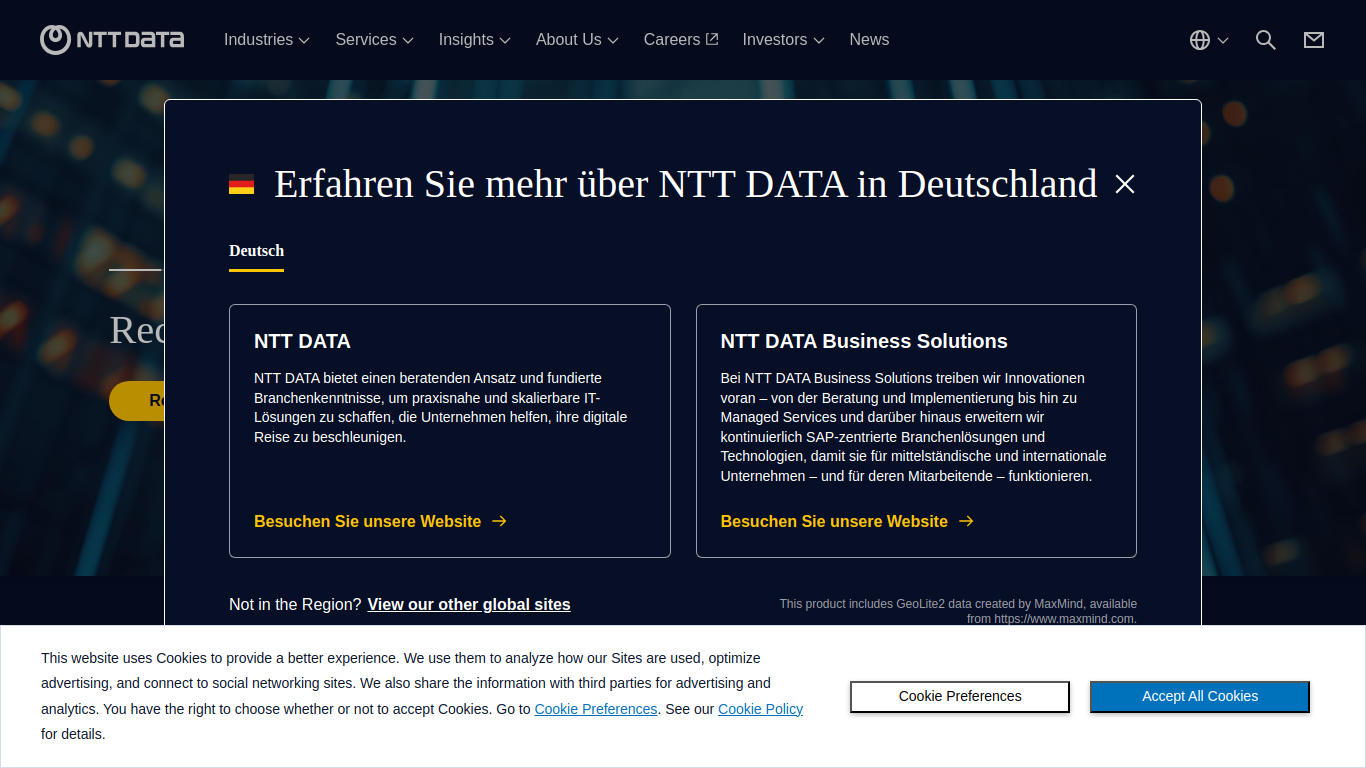Visit the NTT DATA website link
Image resolution: width=1366 pixels, height=768 pixels.
tap(380, 521)
